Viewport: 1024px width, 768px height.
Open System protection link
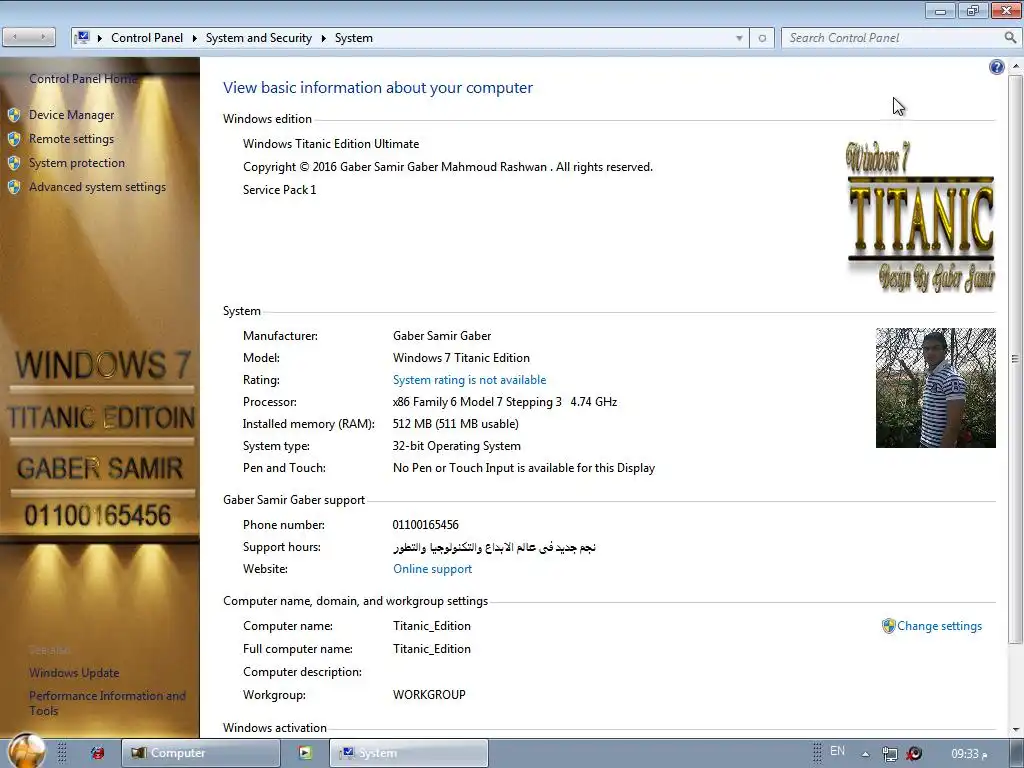[x=76, y=163]
